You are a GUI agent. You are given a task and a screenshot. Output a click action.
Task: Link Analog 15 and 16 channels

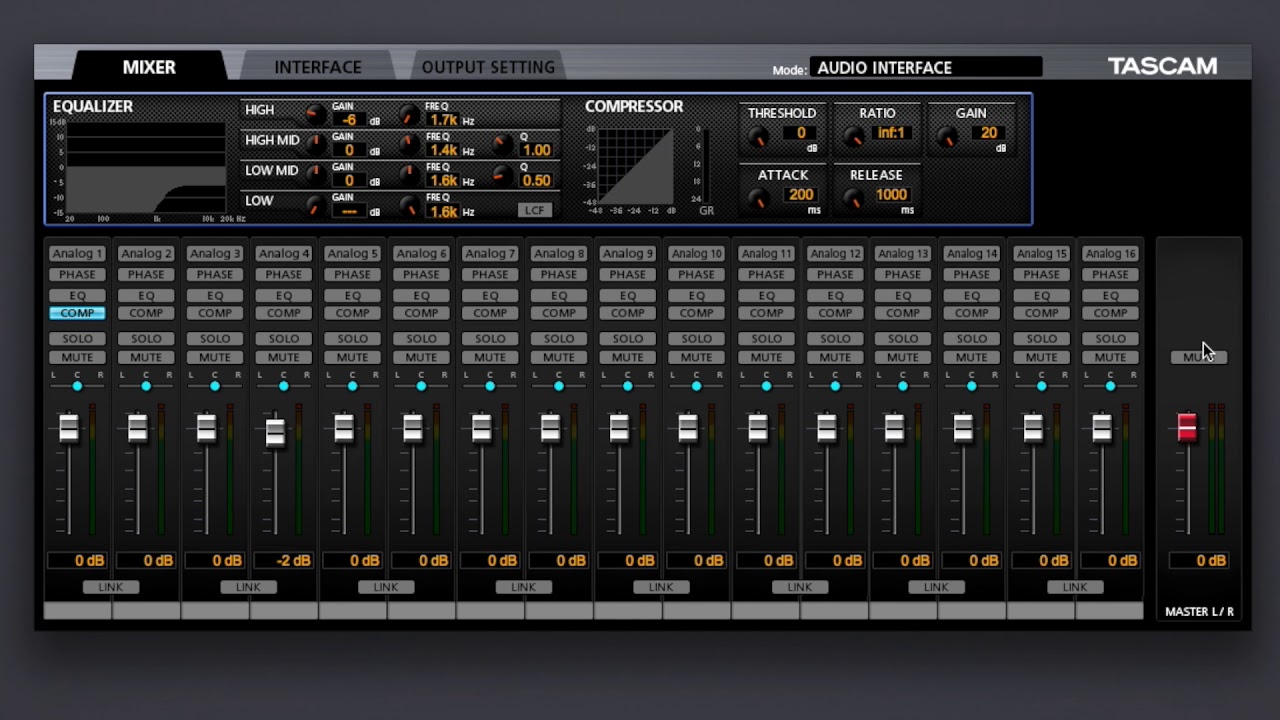[1075, 587]
